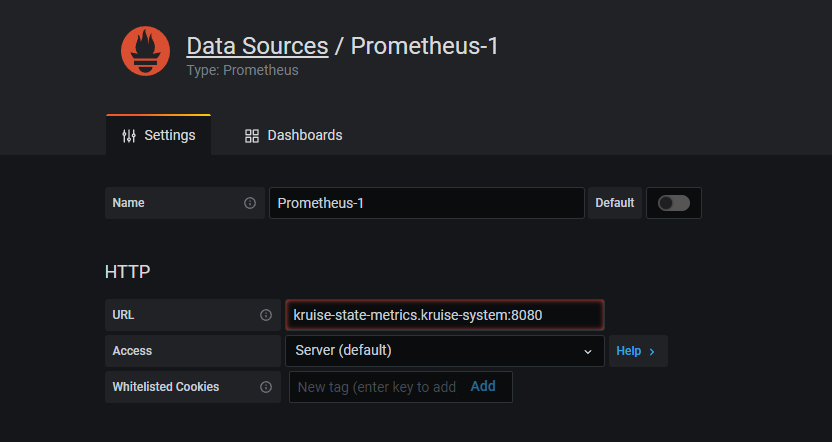Viewport: 832px width, 442px height.
Task: Switch to the Dashboards tab
Action: tap(293, 135)
